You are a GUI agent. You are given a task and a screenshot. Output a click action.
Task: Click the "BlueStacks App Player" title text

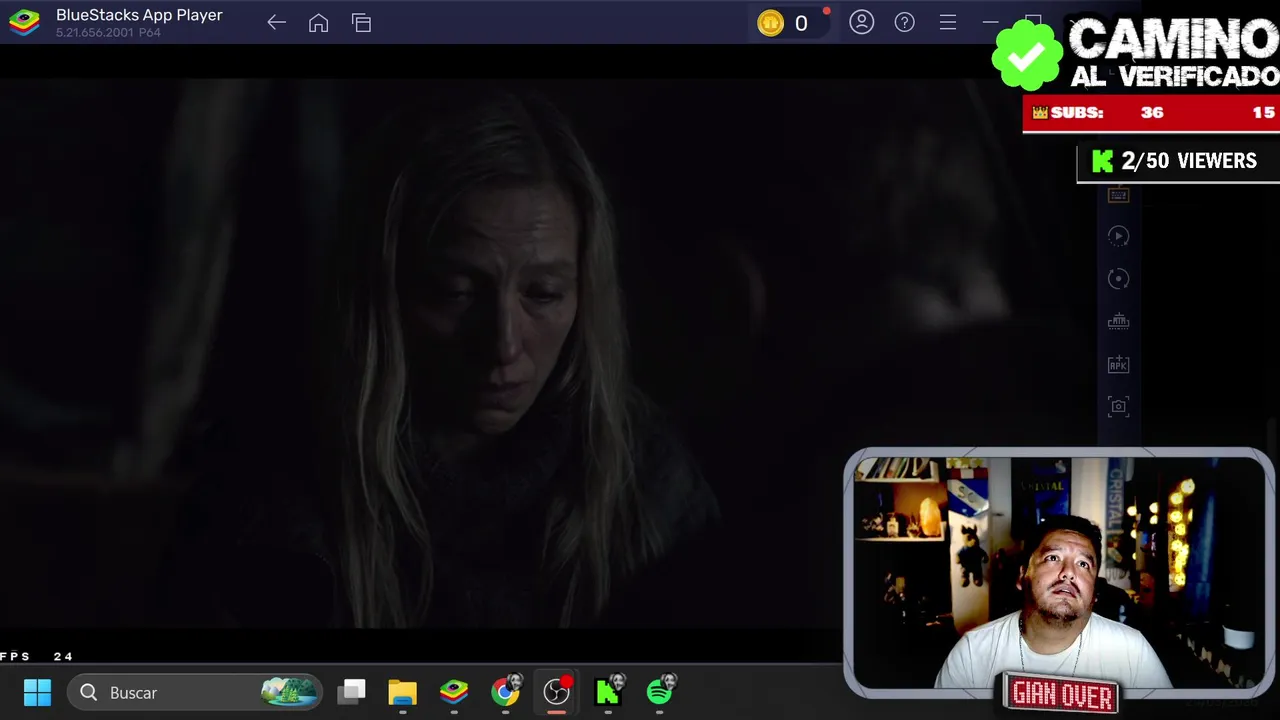pos(139,15)
